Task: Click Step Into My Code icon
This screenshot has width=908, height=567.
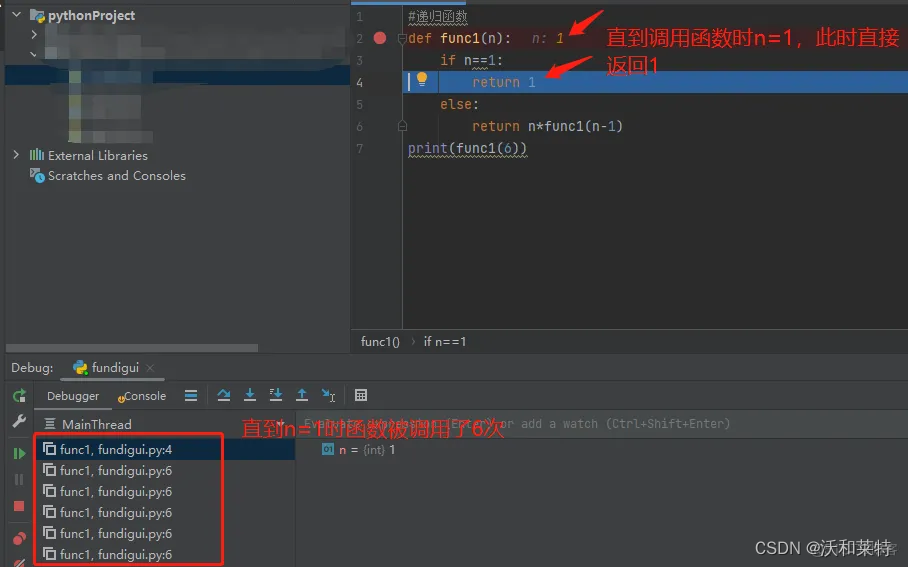Action: 276,395
